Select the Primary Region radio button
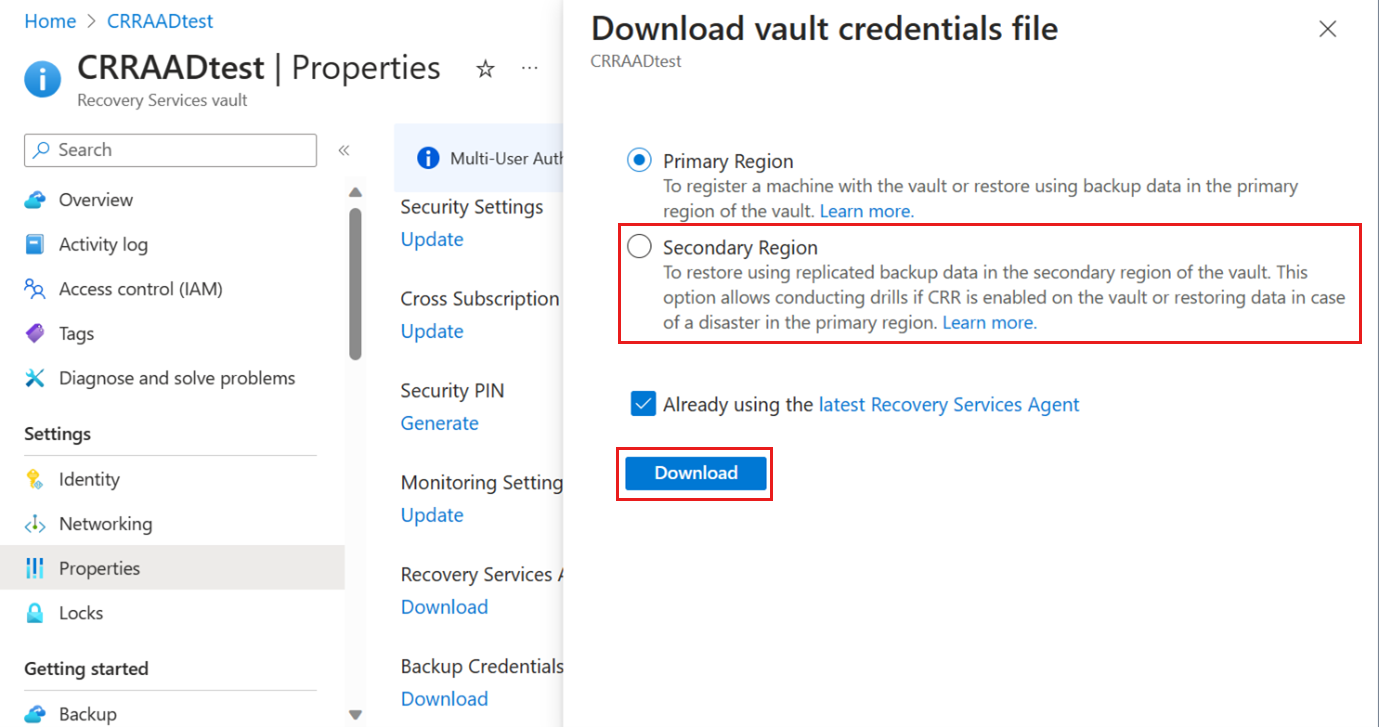 click(639, 160)
